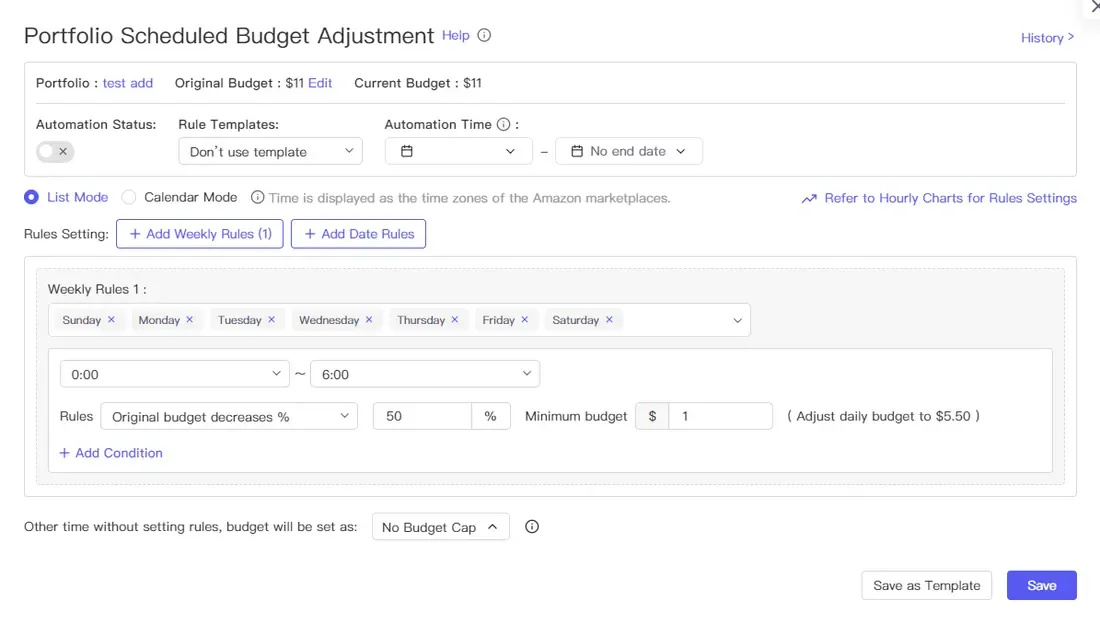
Task: Open the automation start date picker
Action: click(x=458, y=151)
